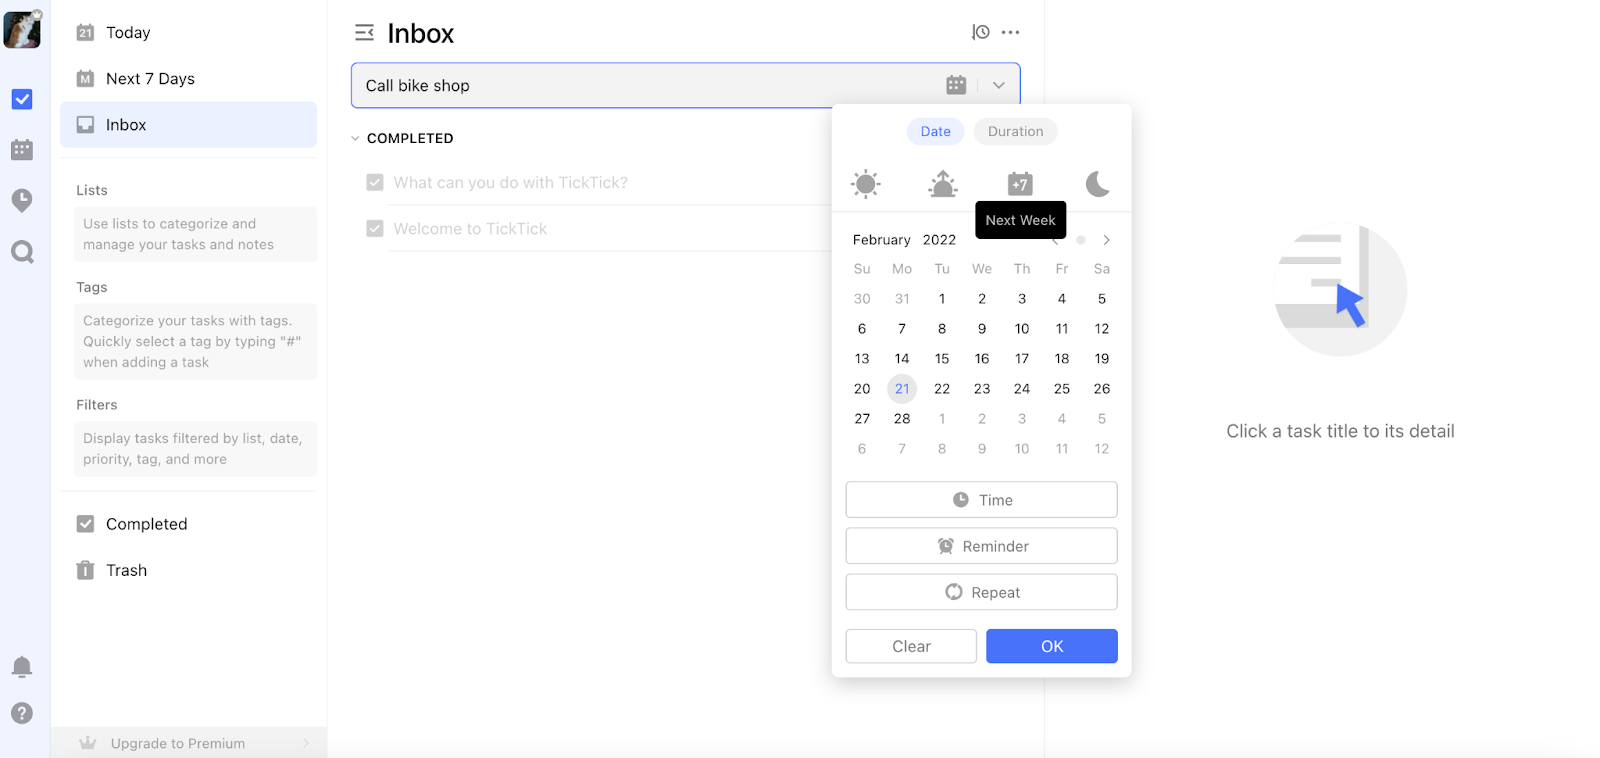The image size is (1600, 758).
Task: Click the Reminder button
Action: click(981, 546)
